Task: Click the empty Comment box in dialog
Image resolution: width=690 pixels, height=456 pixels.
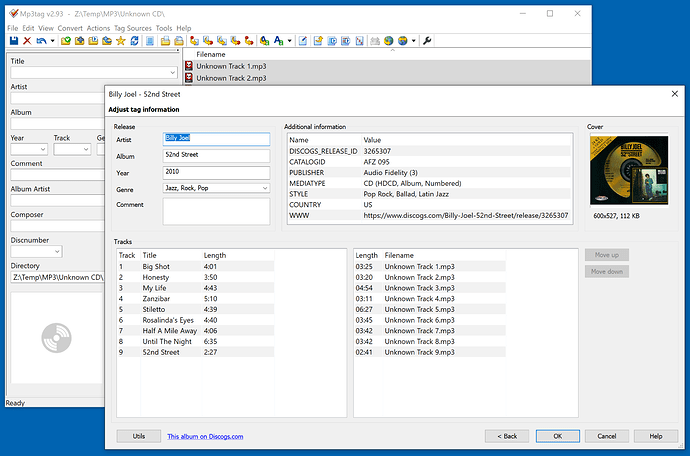Action: coord(216,211)
